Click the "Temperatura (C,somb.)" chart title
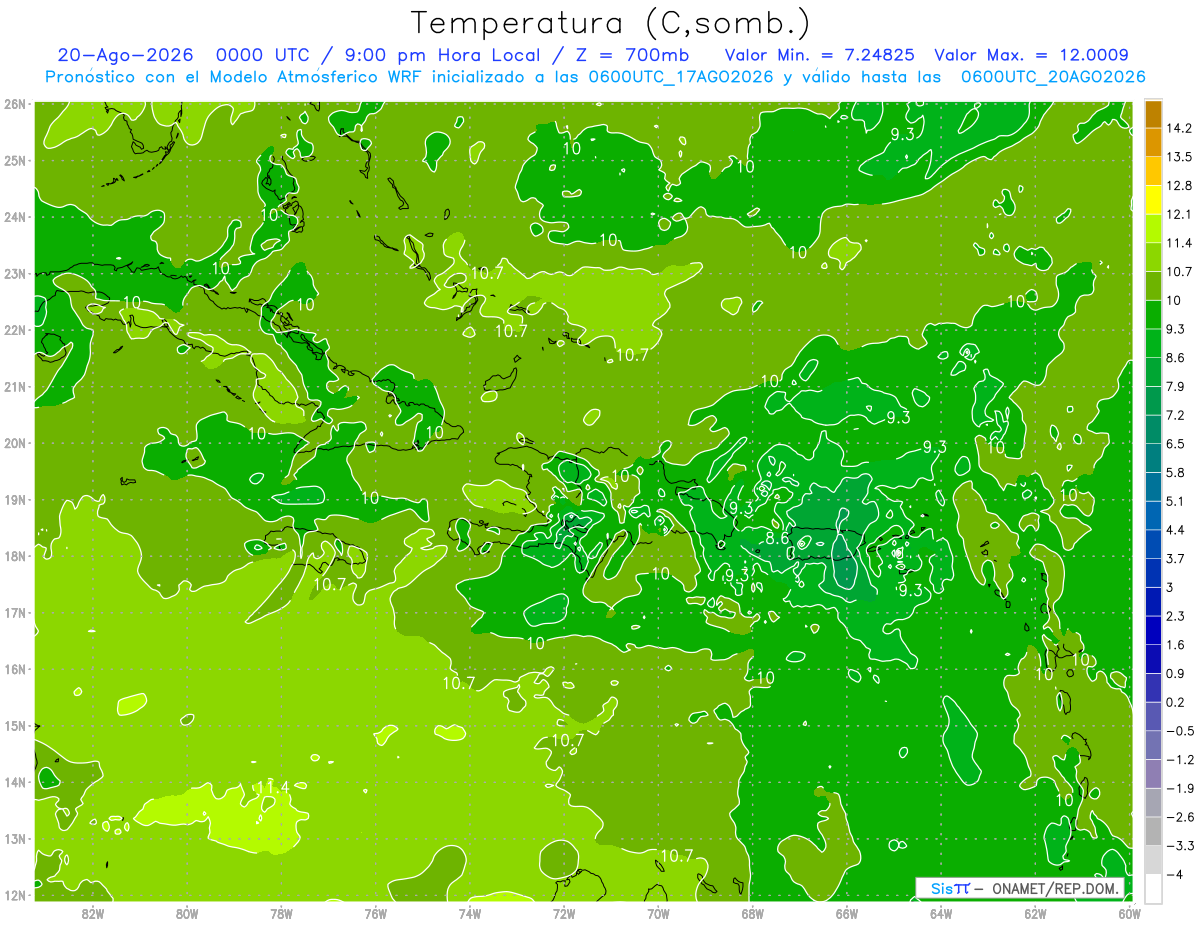The width and height of the screenshot is (1200, 927). (x=610, y=22)
